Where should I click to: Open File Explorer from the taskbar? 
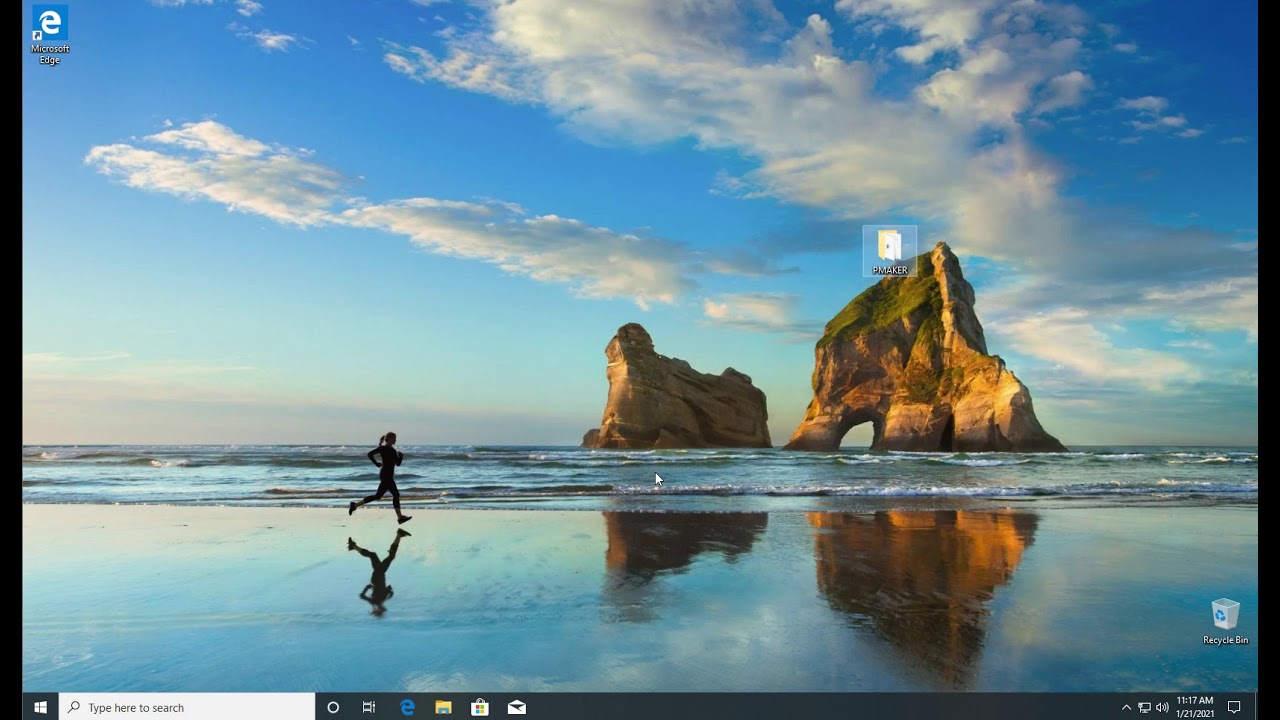443,707
